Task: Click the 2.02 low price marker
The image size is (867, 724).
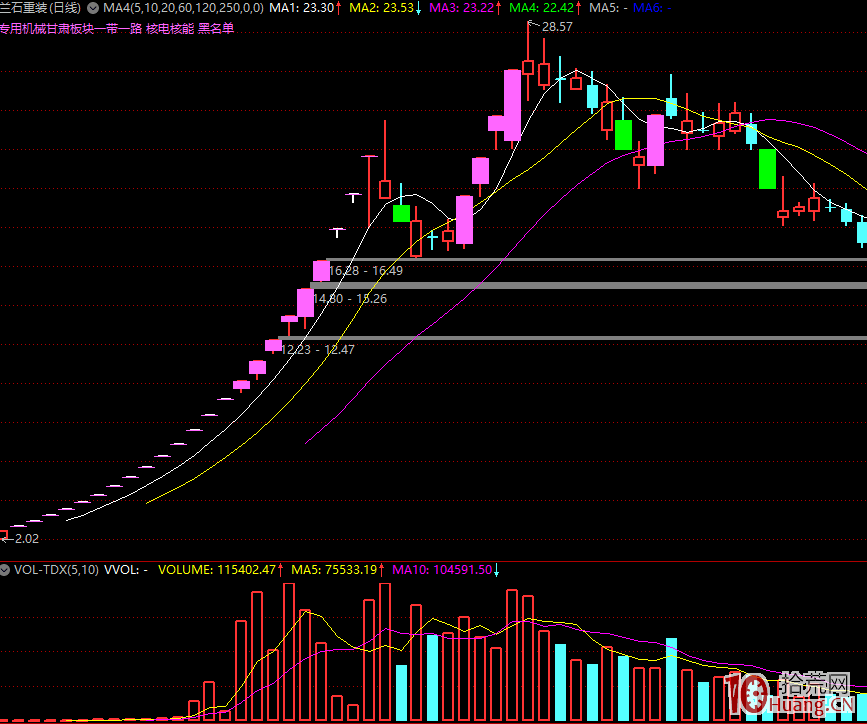Action: click(x=27, y=539)
